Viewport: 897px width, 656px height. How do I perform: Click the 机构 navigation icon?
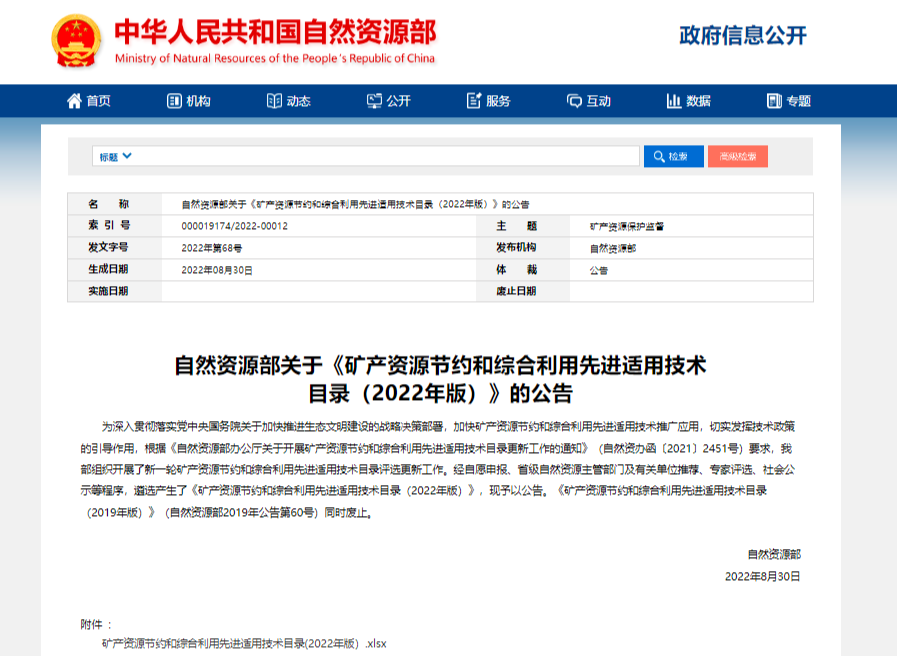pyautogui.click(x=174, y=101)
